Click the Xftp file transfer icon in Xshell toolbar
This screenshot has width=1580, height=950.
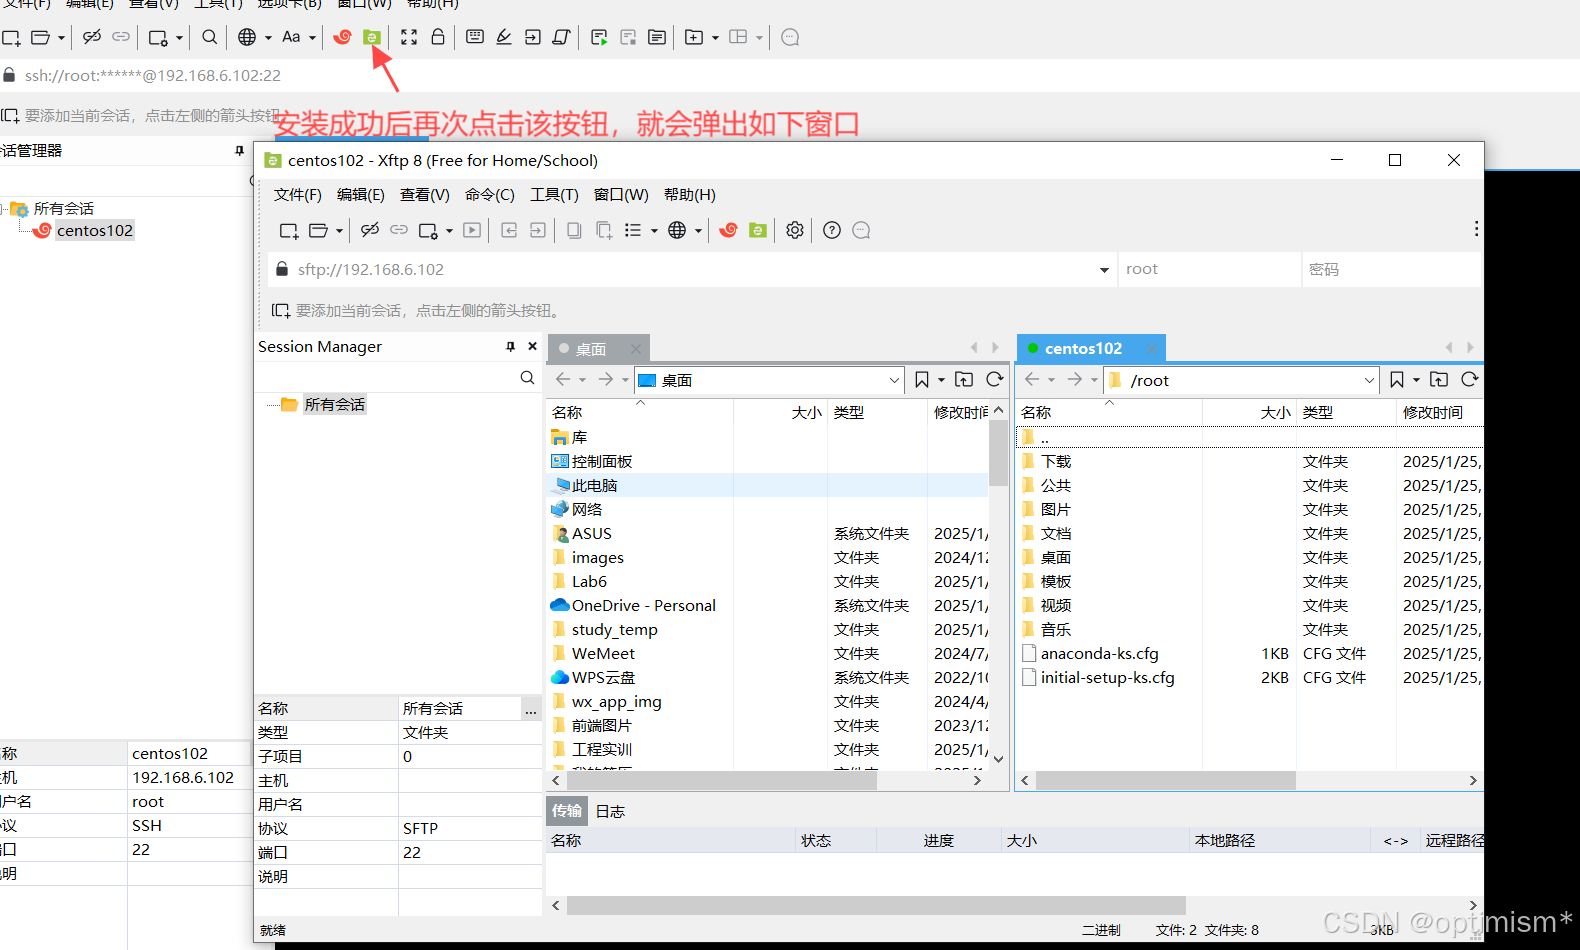[371, 37]
